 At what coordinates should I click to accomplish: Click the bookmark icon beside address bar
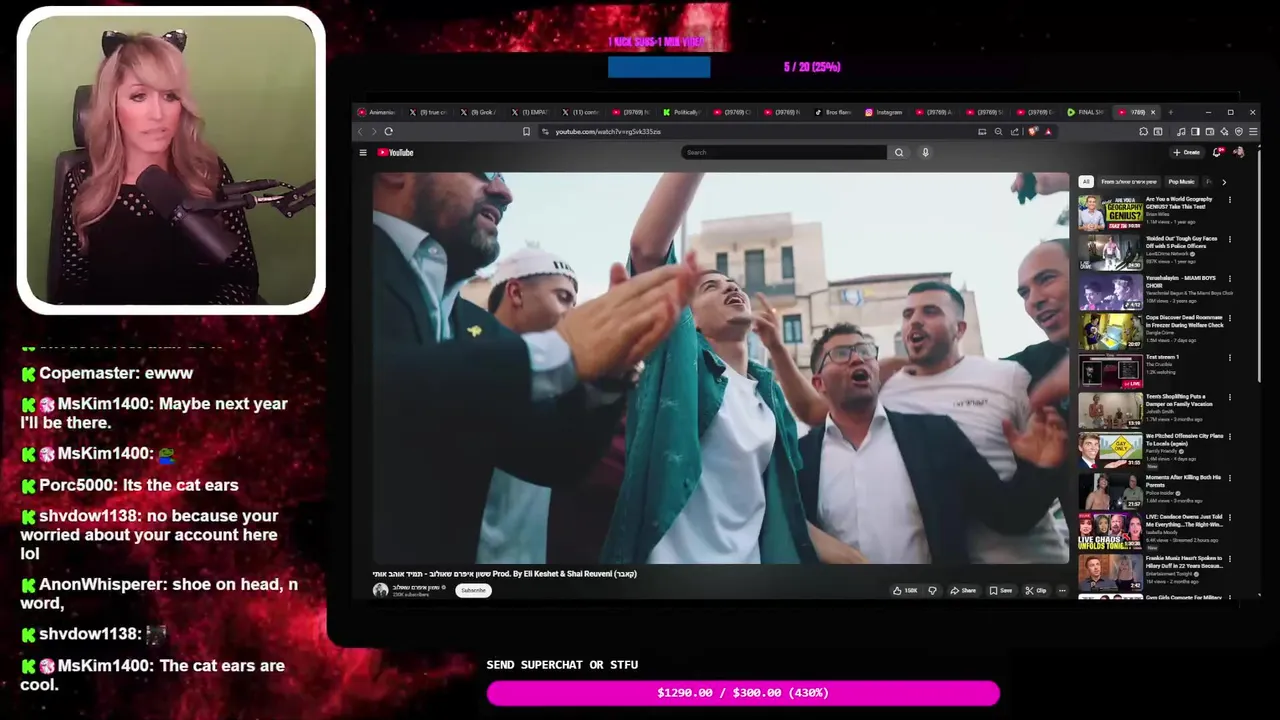point(526,132)
